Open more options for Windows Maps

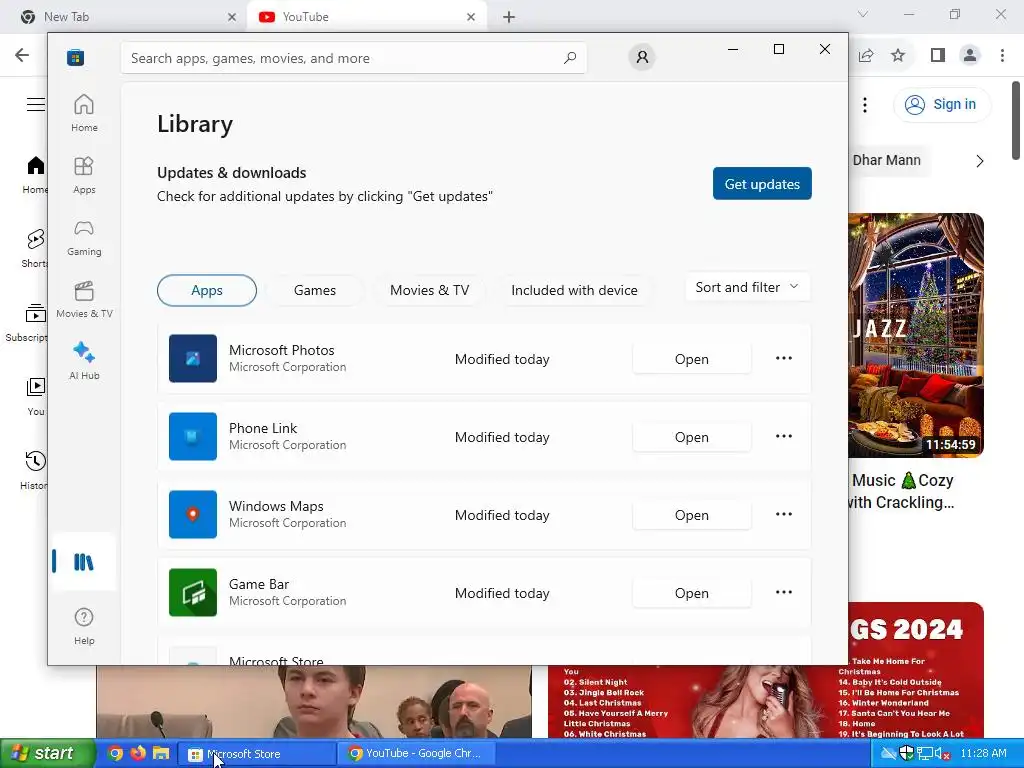pyautogui.click(x=784, y=515)
